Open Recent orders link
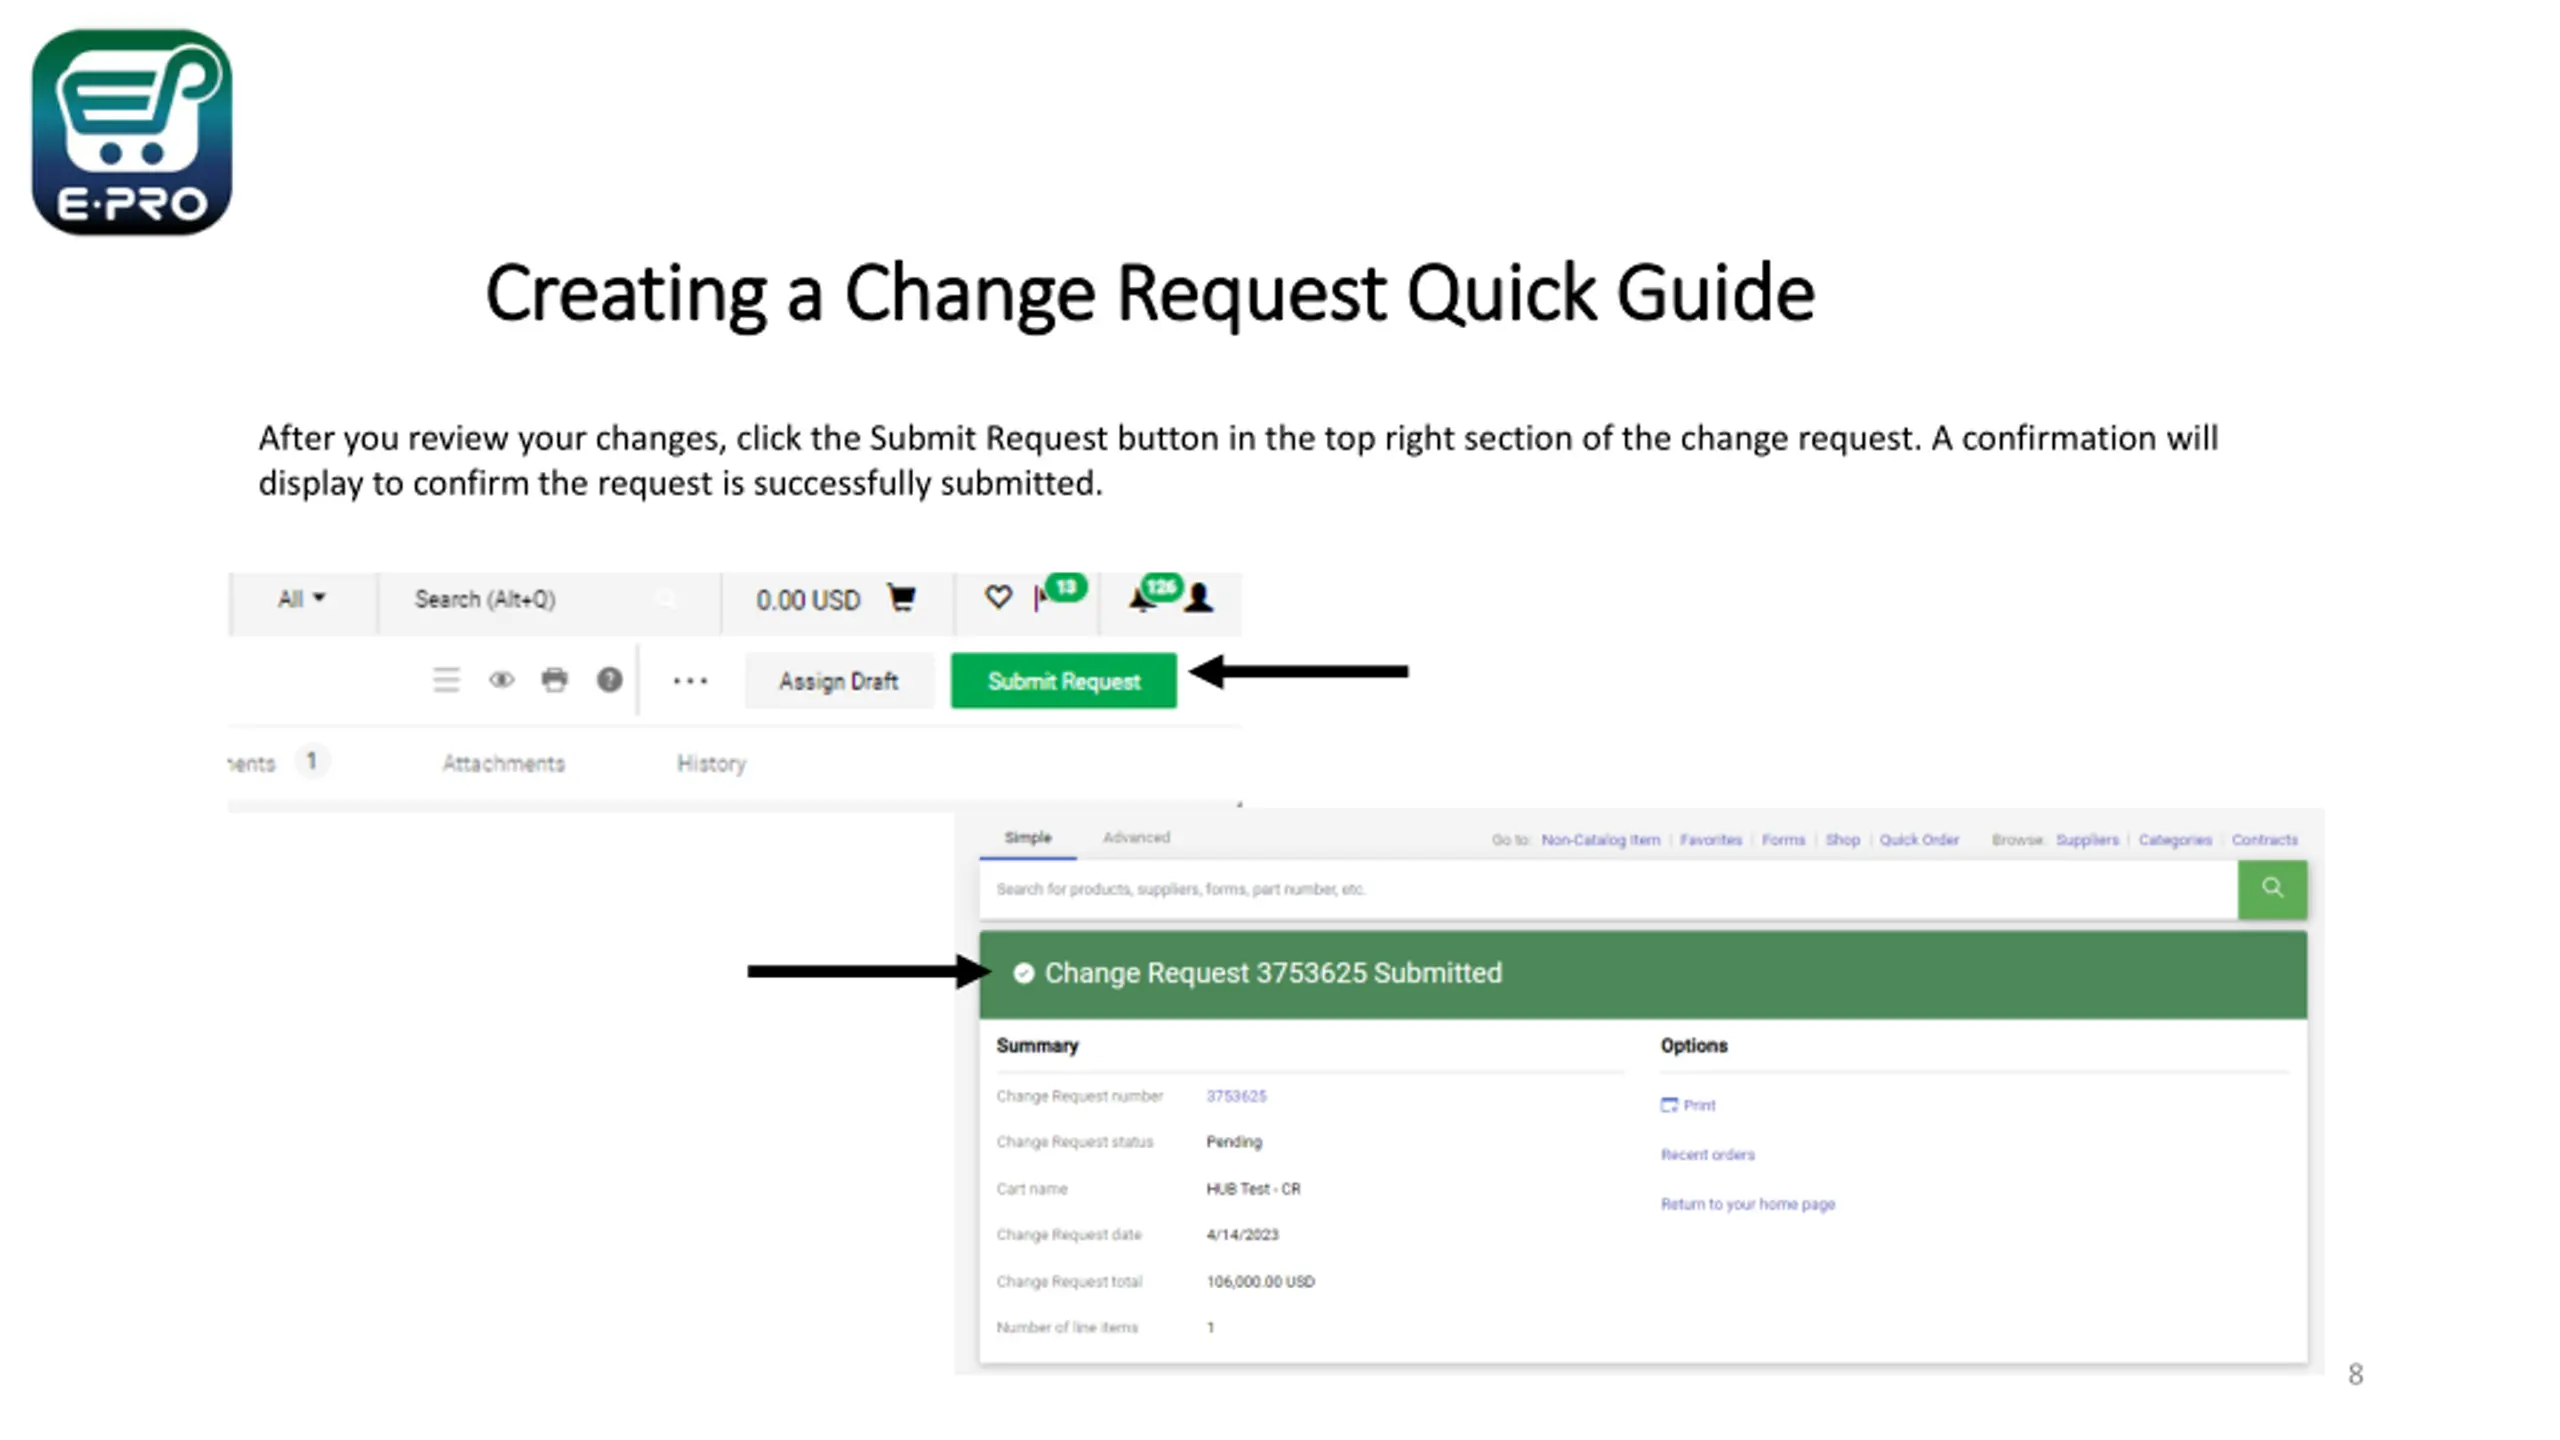This screenshot has width=2560, height=1440. [x=1707, y=1154]
